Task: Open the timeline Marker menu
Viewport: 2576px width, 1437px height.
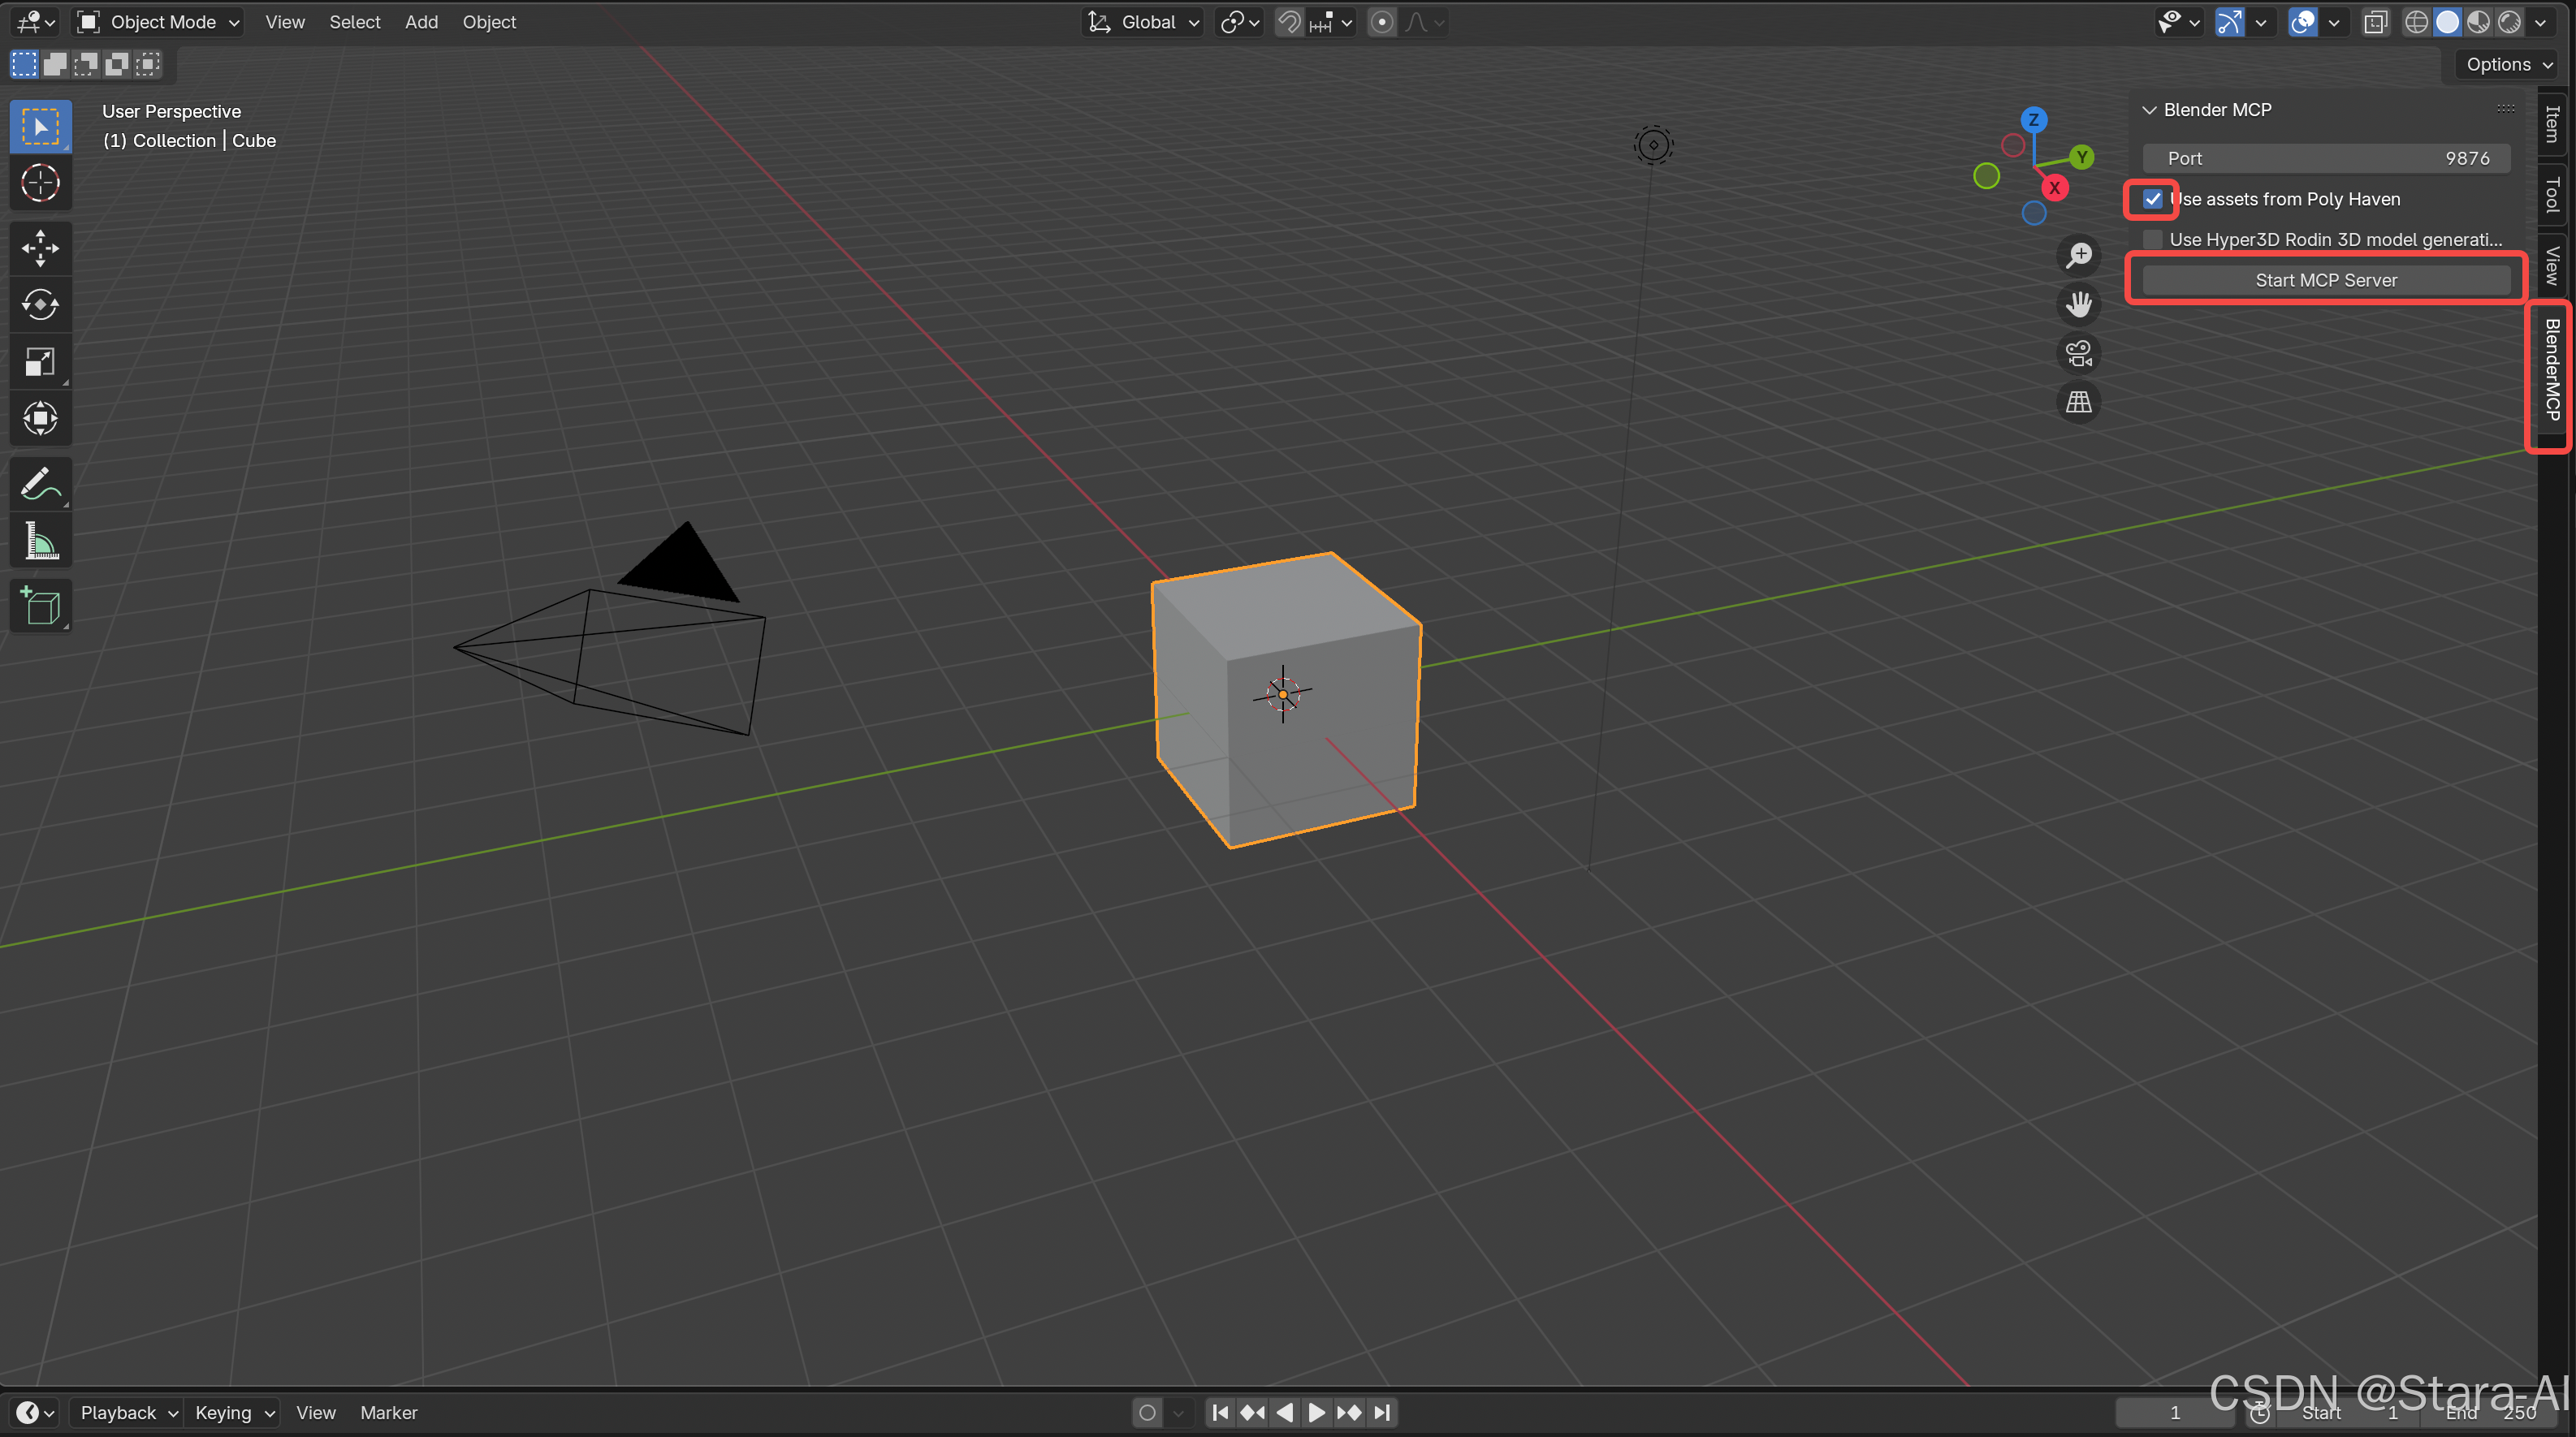Action: coord(388,1412)
